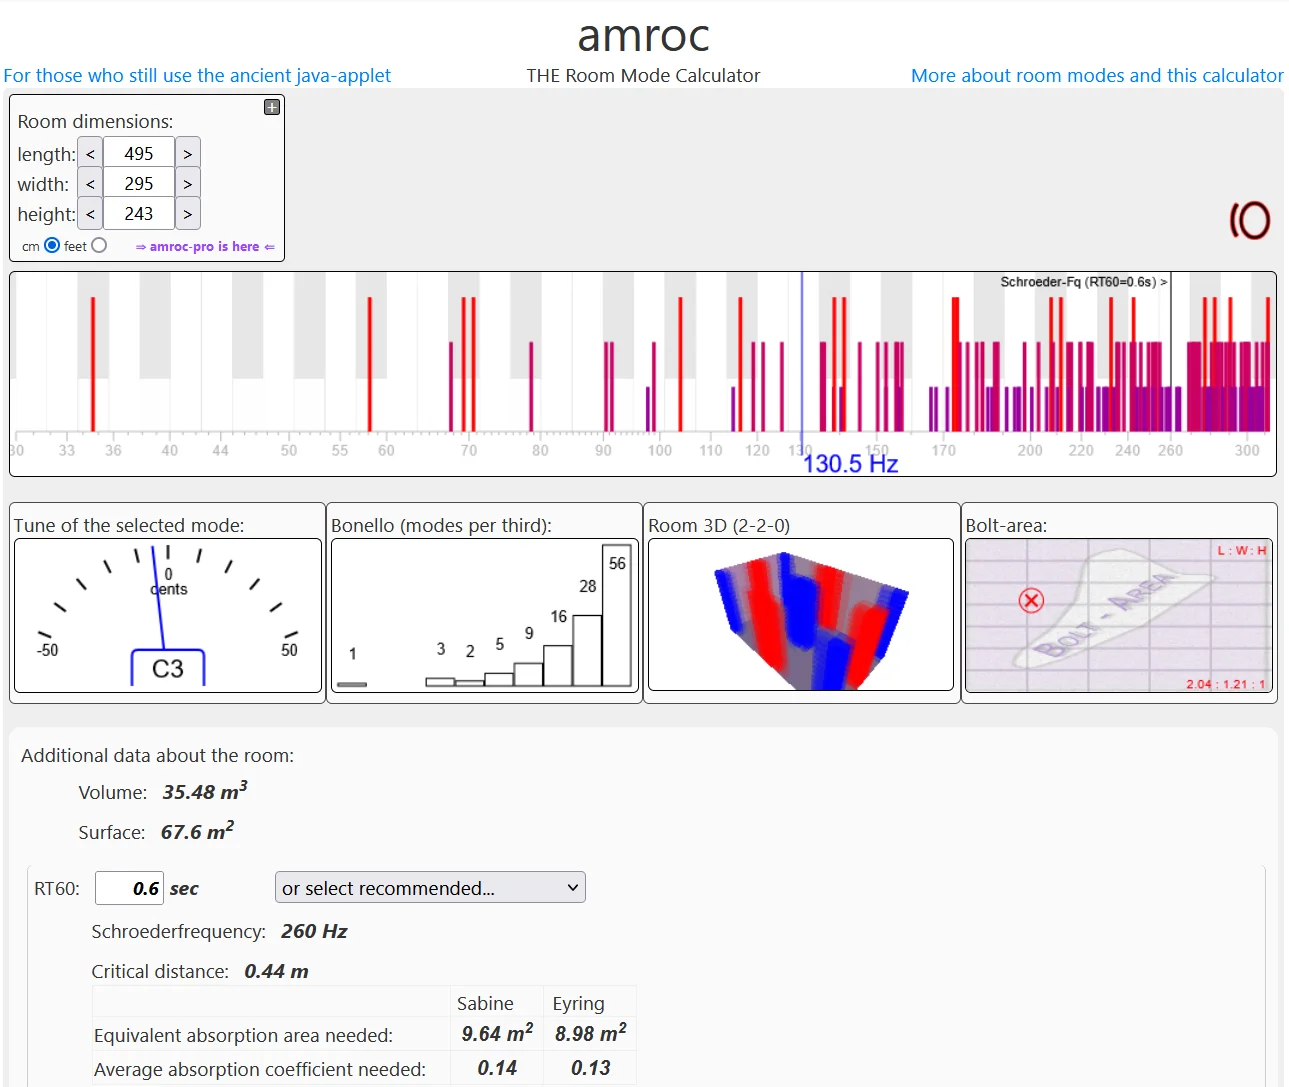1289x1087 pixels.
Task: Click the Sabine absorption area 9.64 m²
Action: click(497, 1033)
